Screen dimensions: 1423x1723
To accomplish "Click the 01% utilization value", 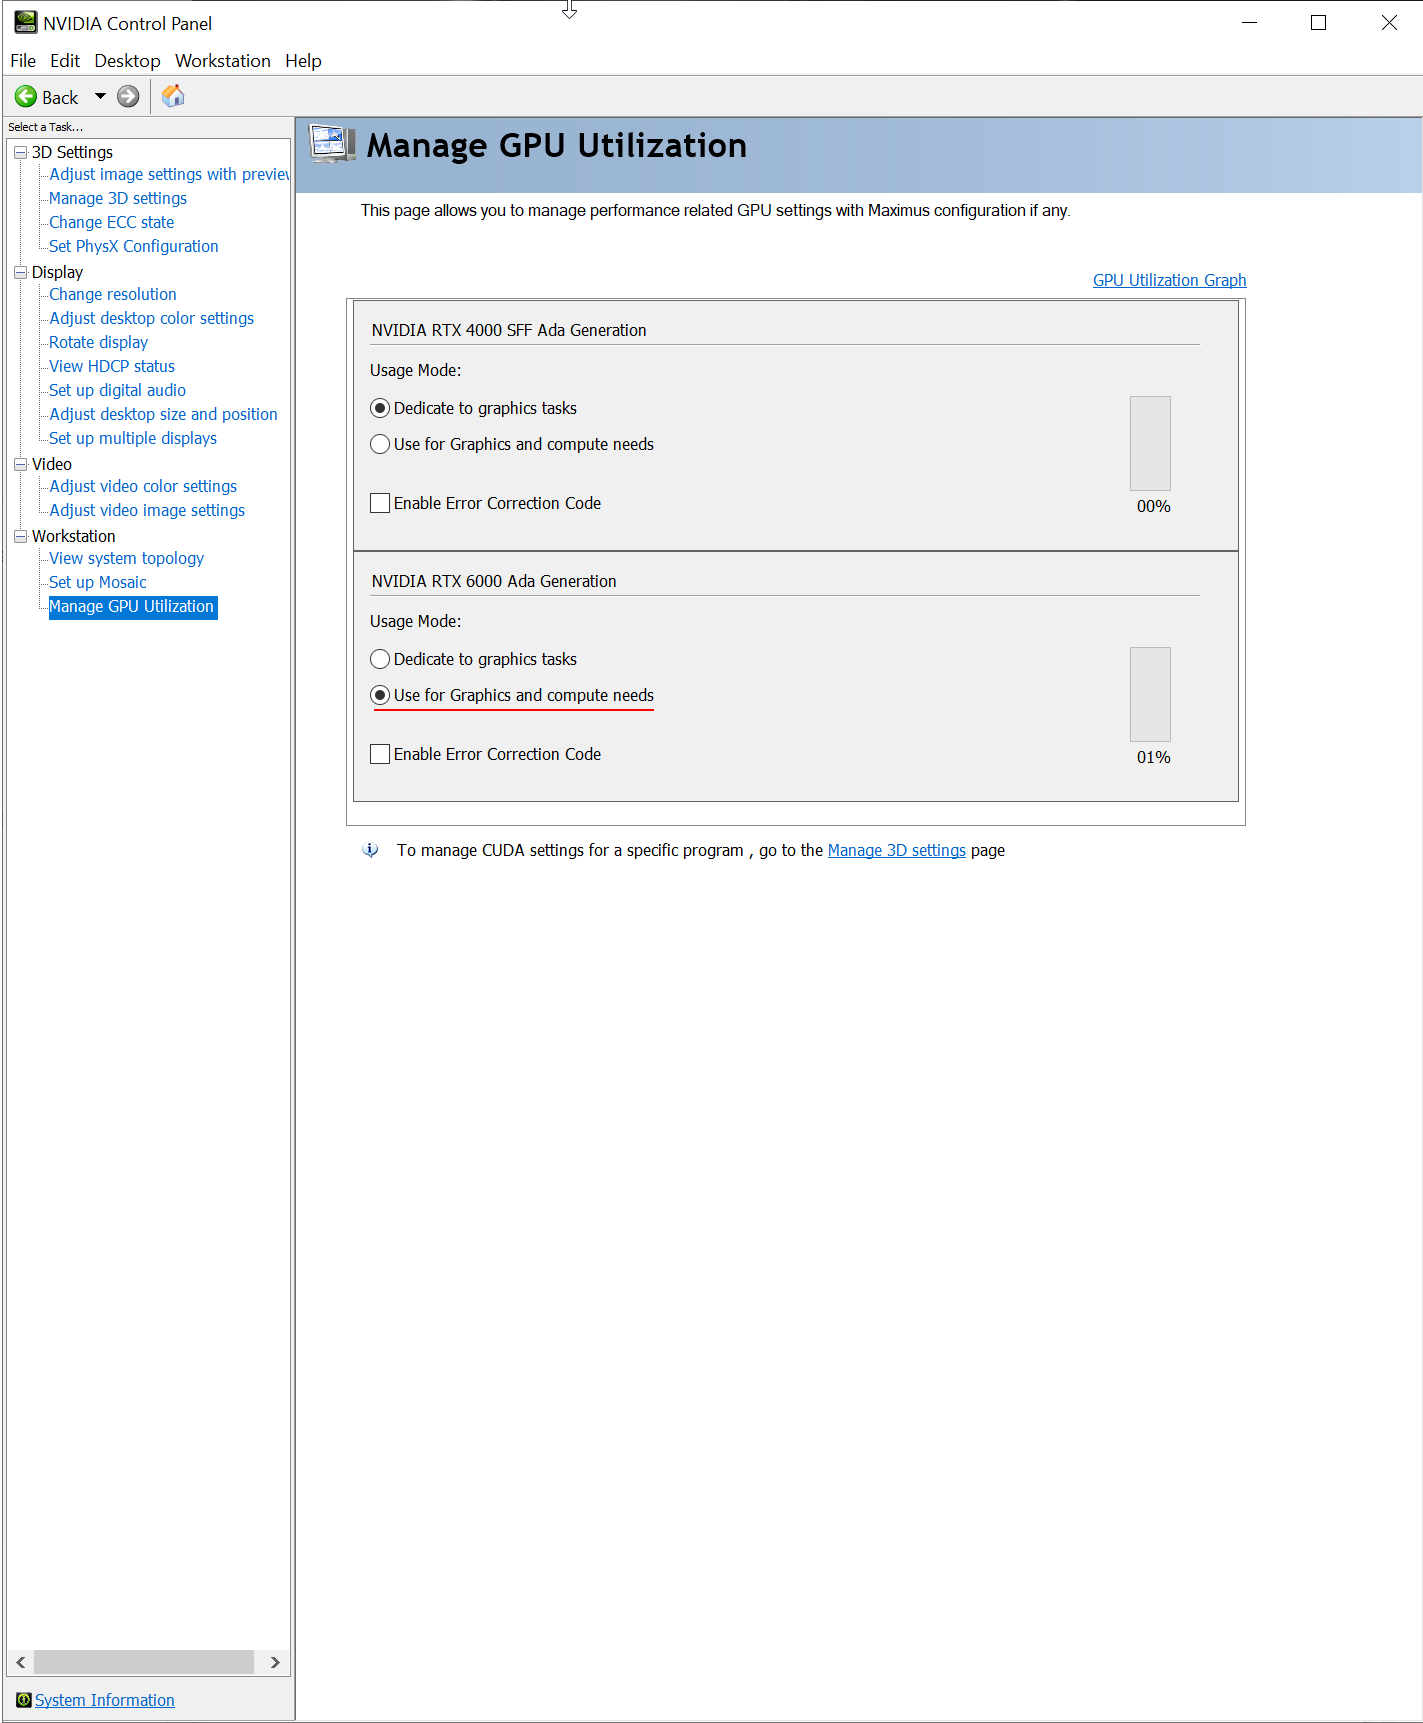I will point(1153,757).
